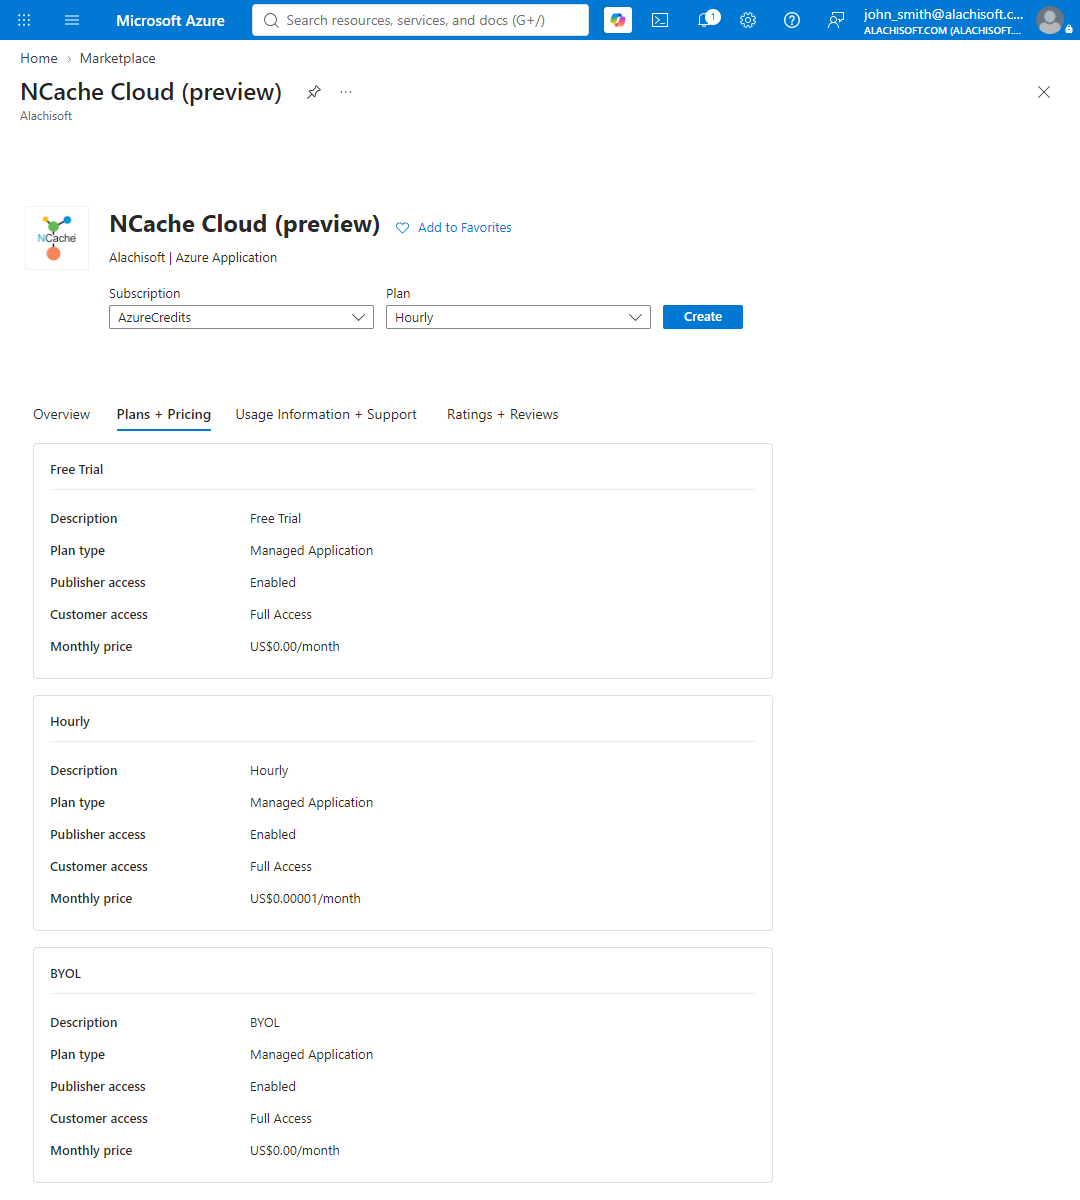Click the Microsoft Azure logo text
The height and width of the screenshot is (1200, 1080).
[170, 20]
